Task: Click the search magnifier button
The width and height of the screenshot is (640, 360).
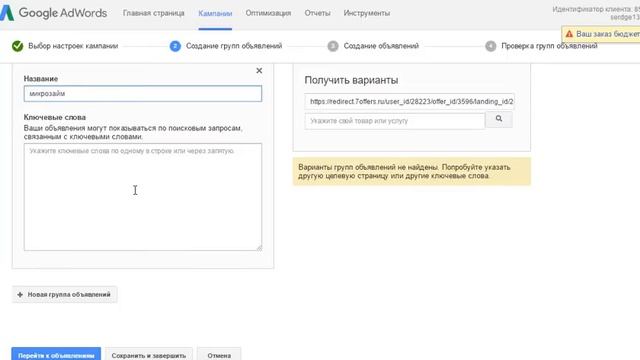Action: coord(499,119)
